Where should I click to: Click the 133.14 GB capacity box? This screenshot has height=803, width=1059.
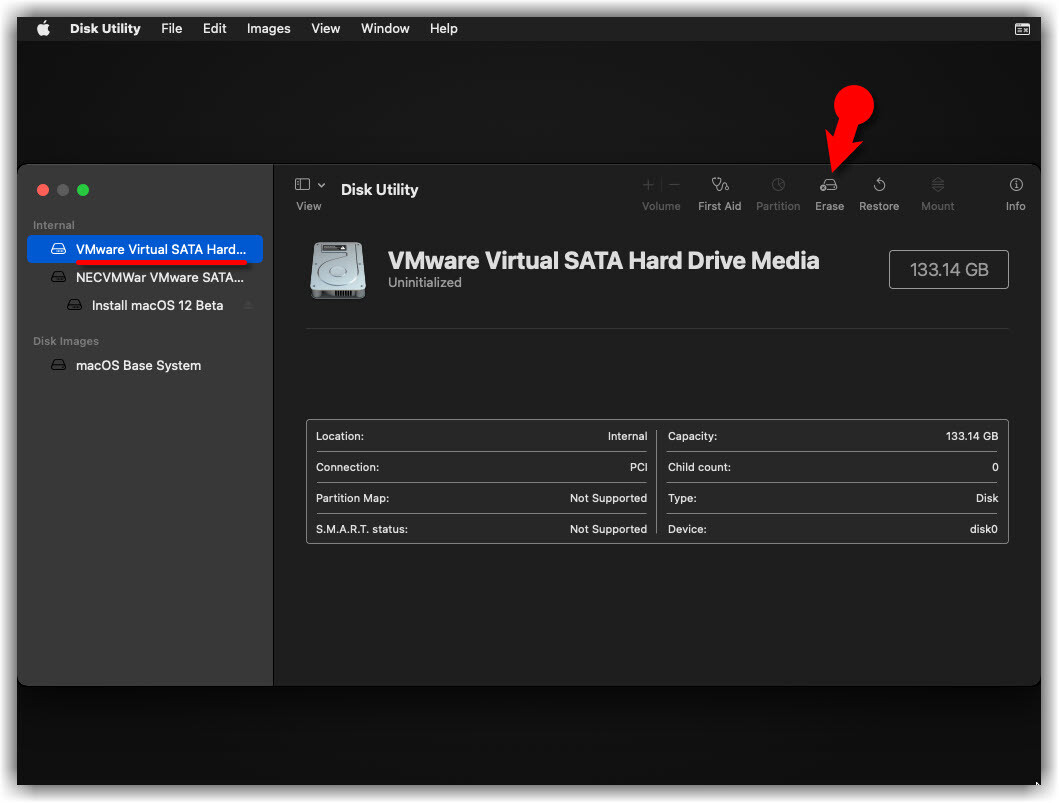point(948,269)
